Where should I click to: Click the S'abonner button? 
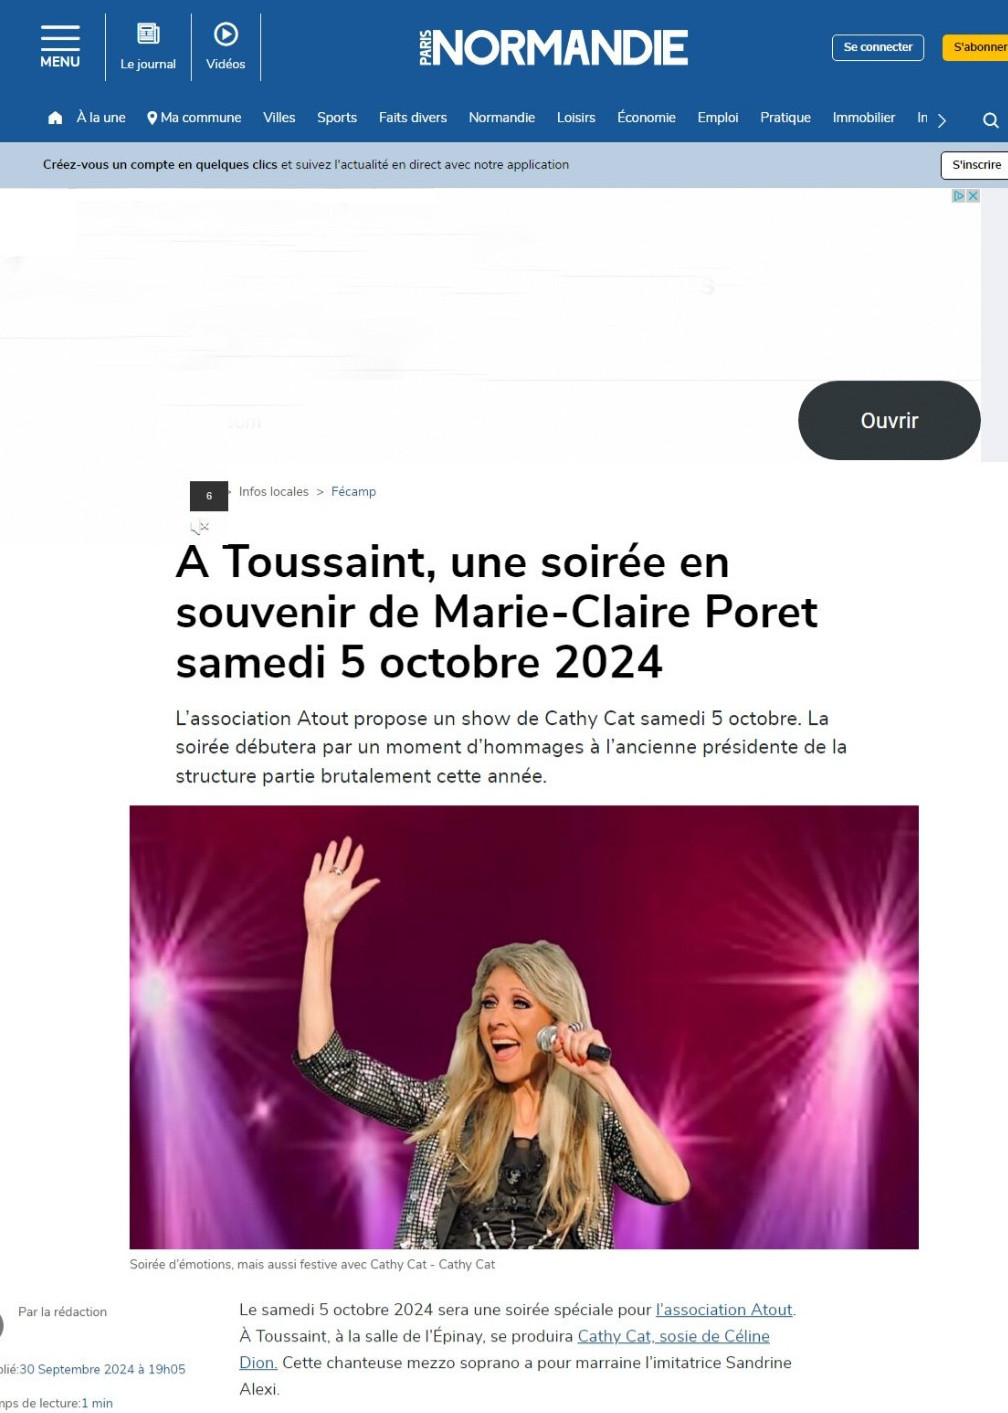(x=975, y=47)
